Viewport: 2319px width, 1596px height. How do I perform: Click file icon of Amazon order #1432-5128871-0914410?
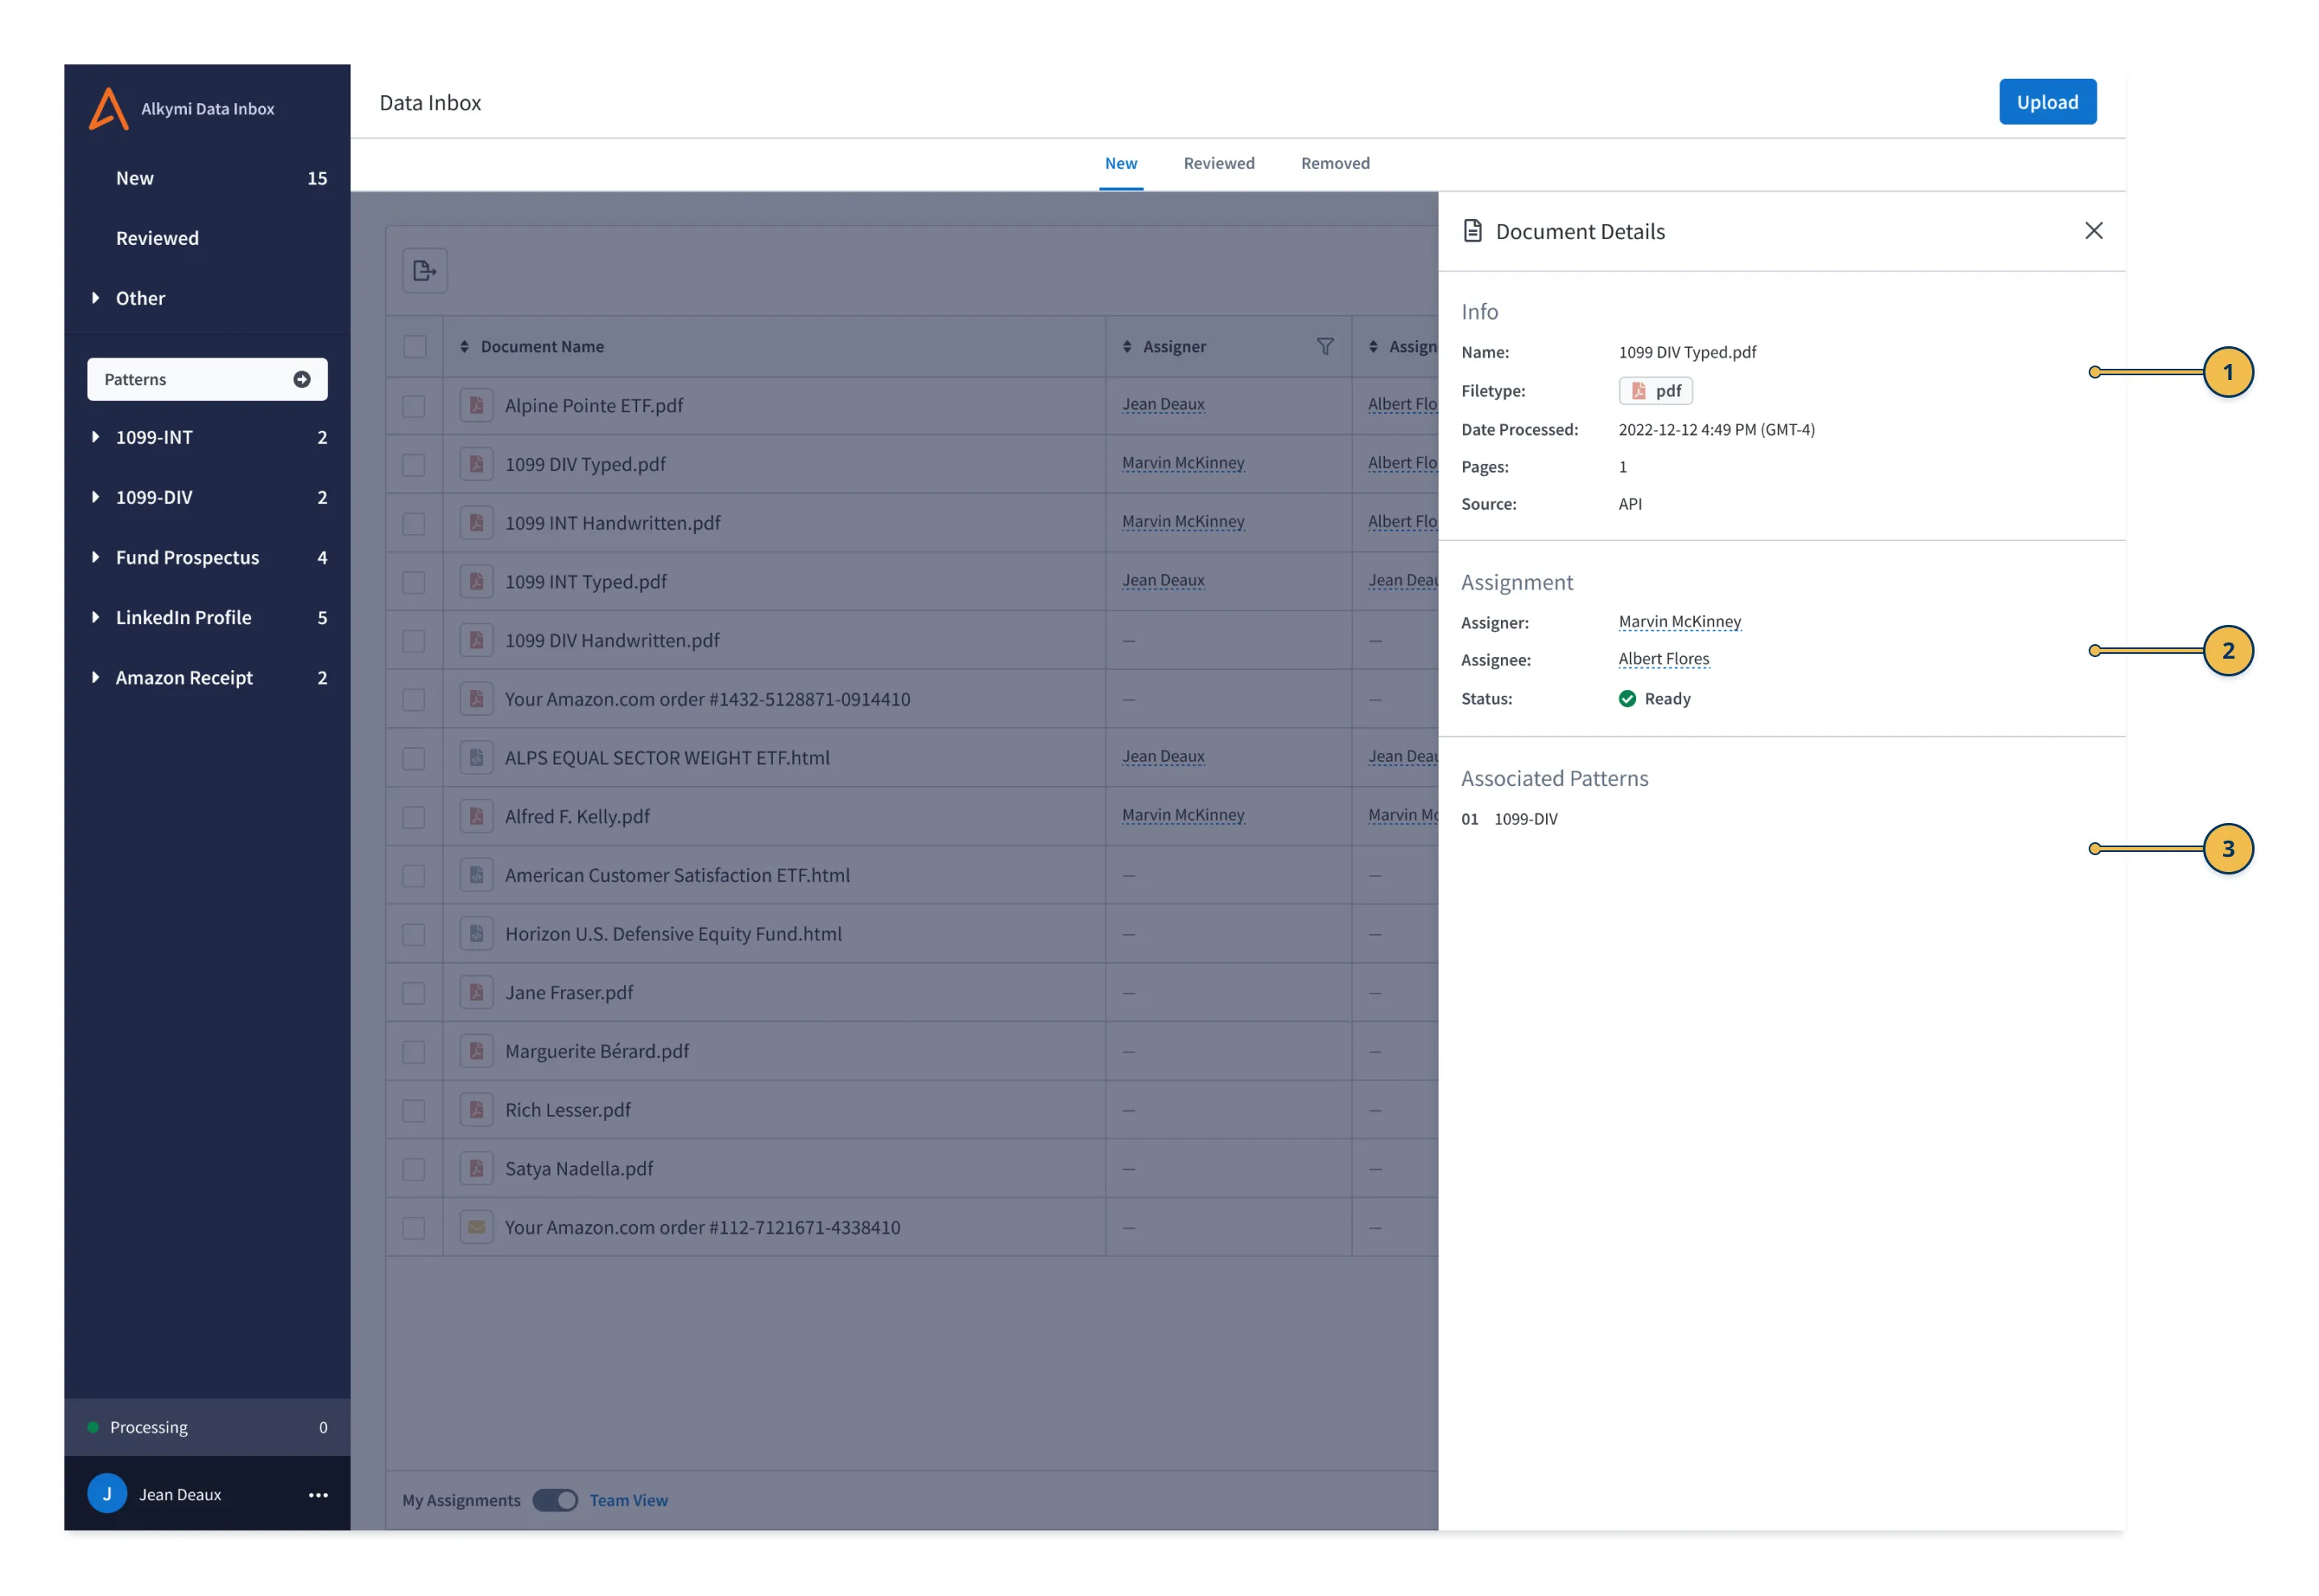(476, 699)
